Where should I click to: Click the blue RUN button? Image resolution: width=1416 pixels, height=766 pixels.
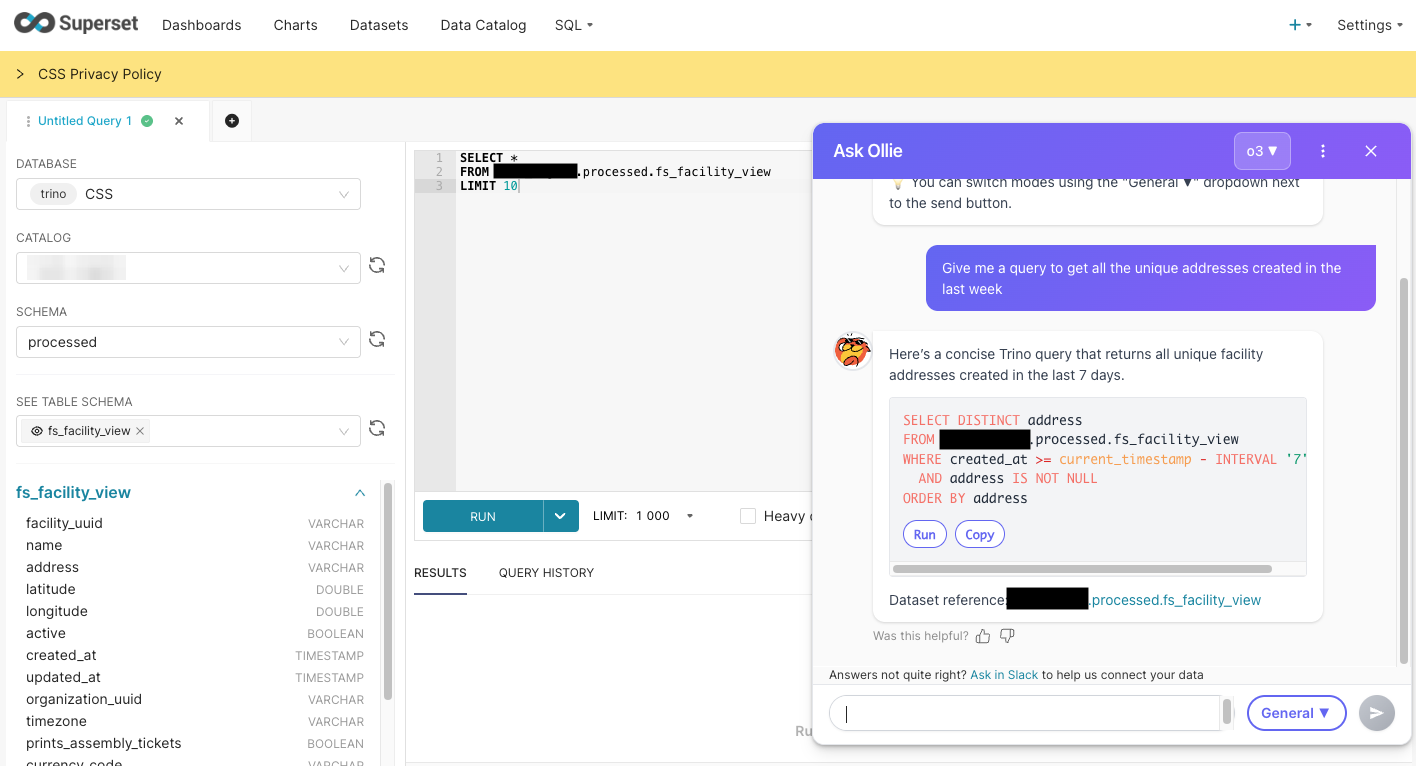pyautogui.click(x=483, y=516)
